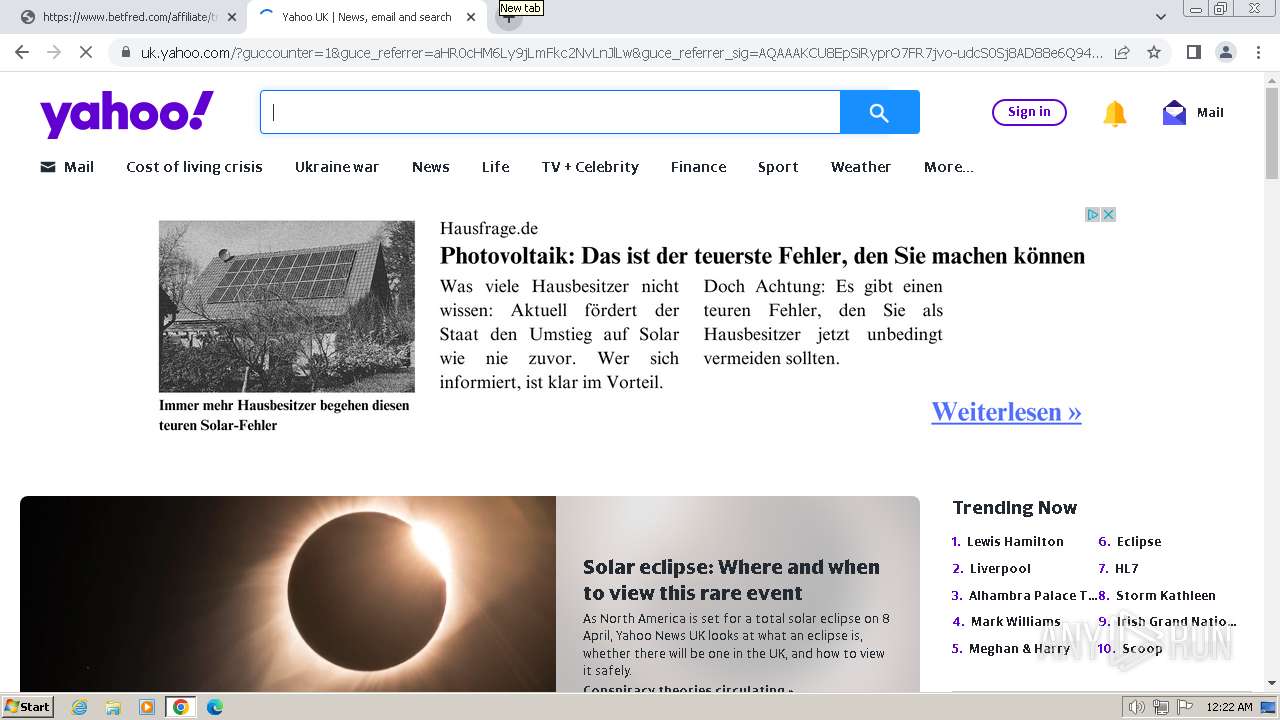Navigate to the Sport section
Viewport: 1280px width, 720px height.
pos(778,167)
